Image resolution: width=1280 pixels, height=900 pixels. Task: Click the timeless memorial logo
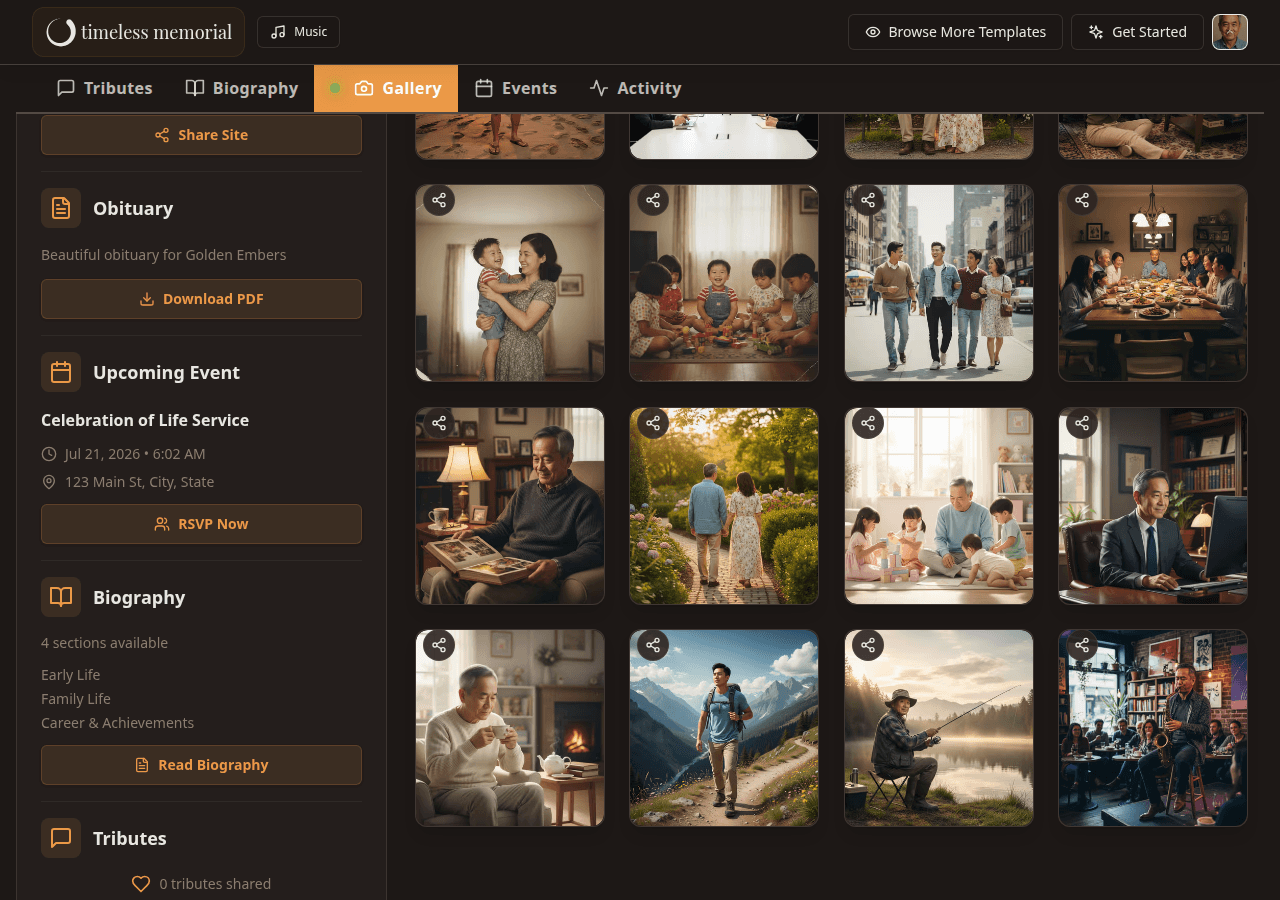tap(139, 32)
